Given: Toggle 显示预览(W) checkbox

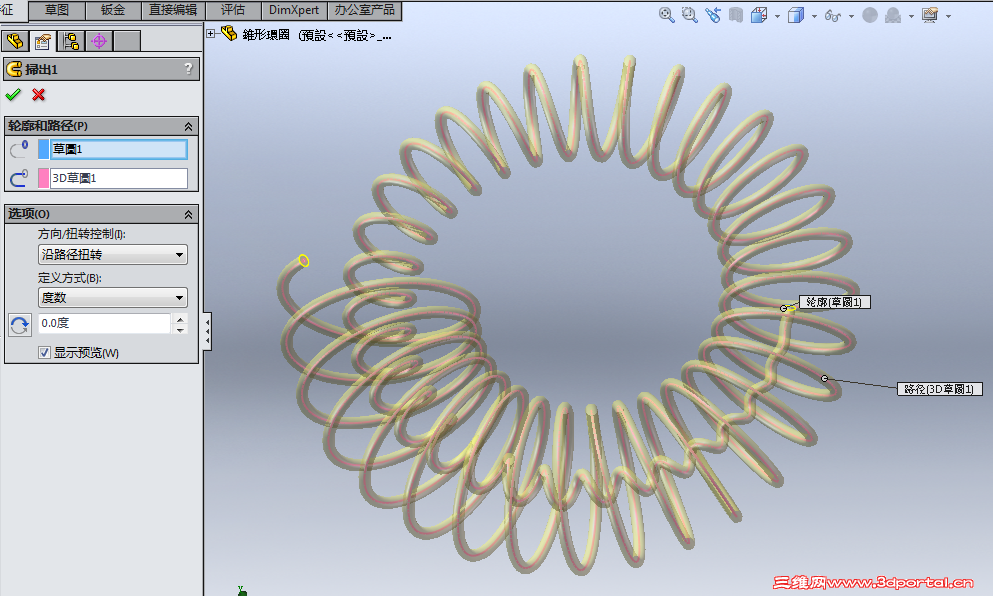Looking at the screenshot, I should (x=44, y=353).
